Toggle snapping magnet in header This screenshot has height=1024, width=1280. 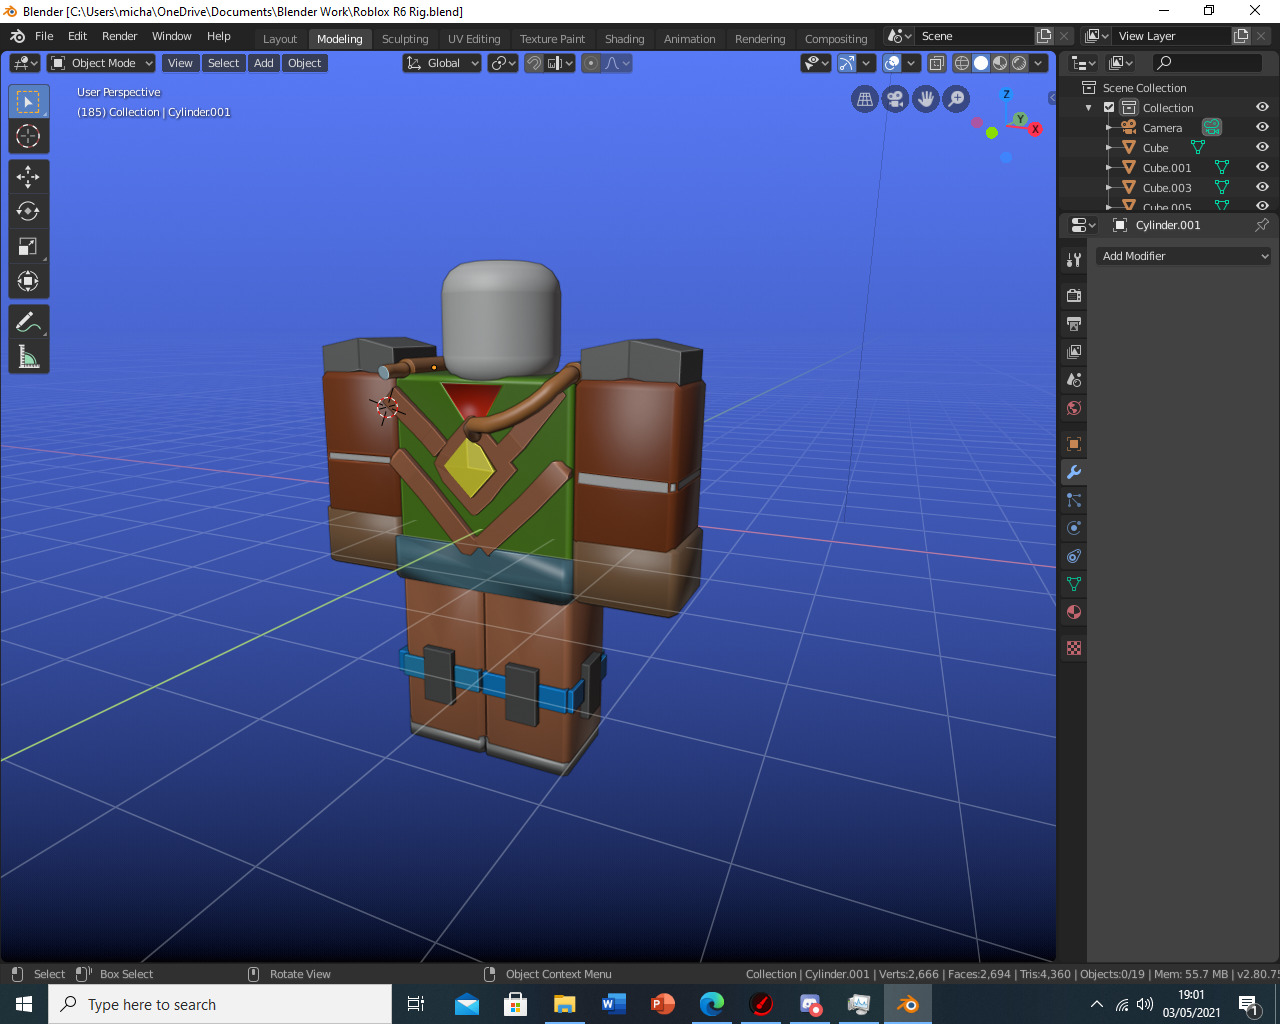pos(534,63)
